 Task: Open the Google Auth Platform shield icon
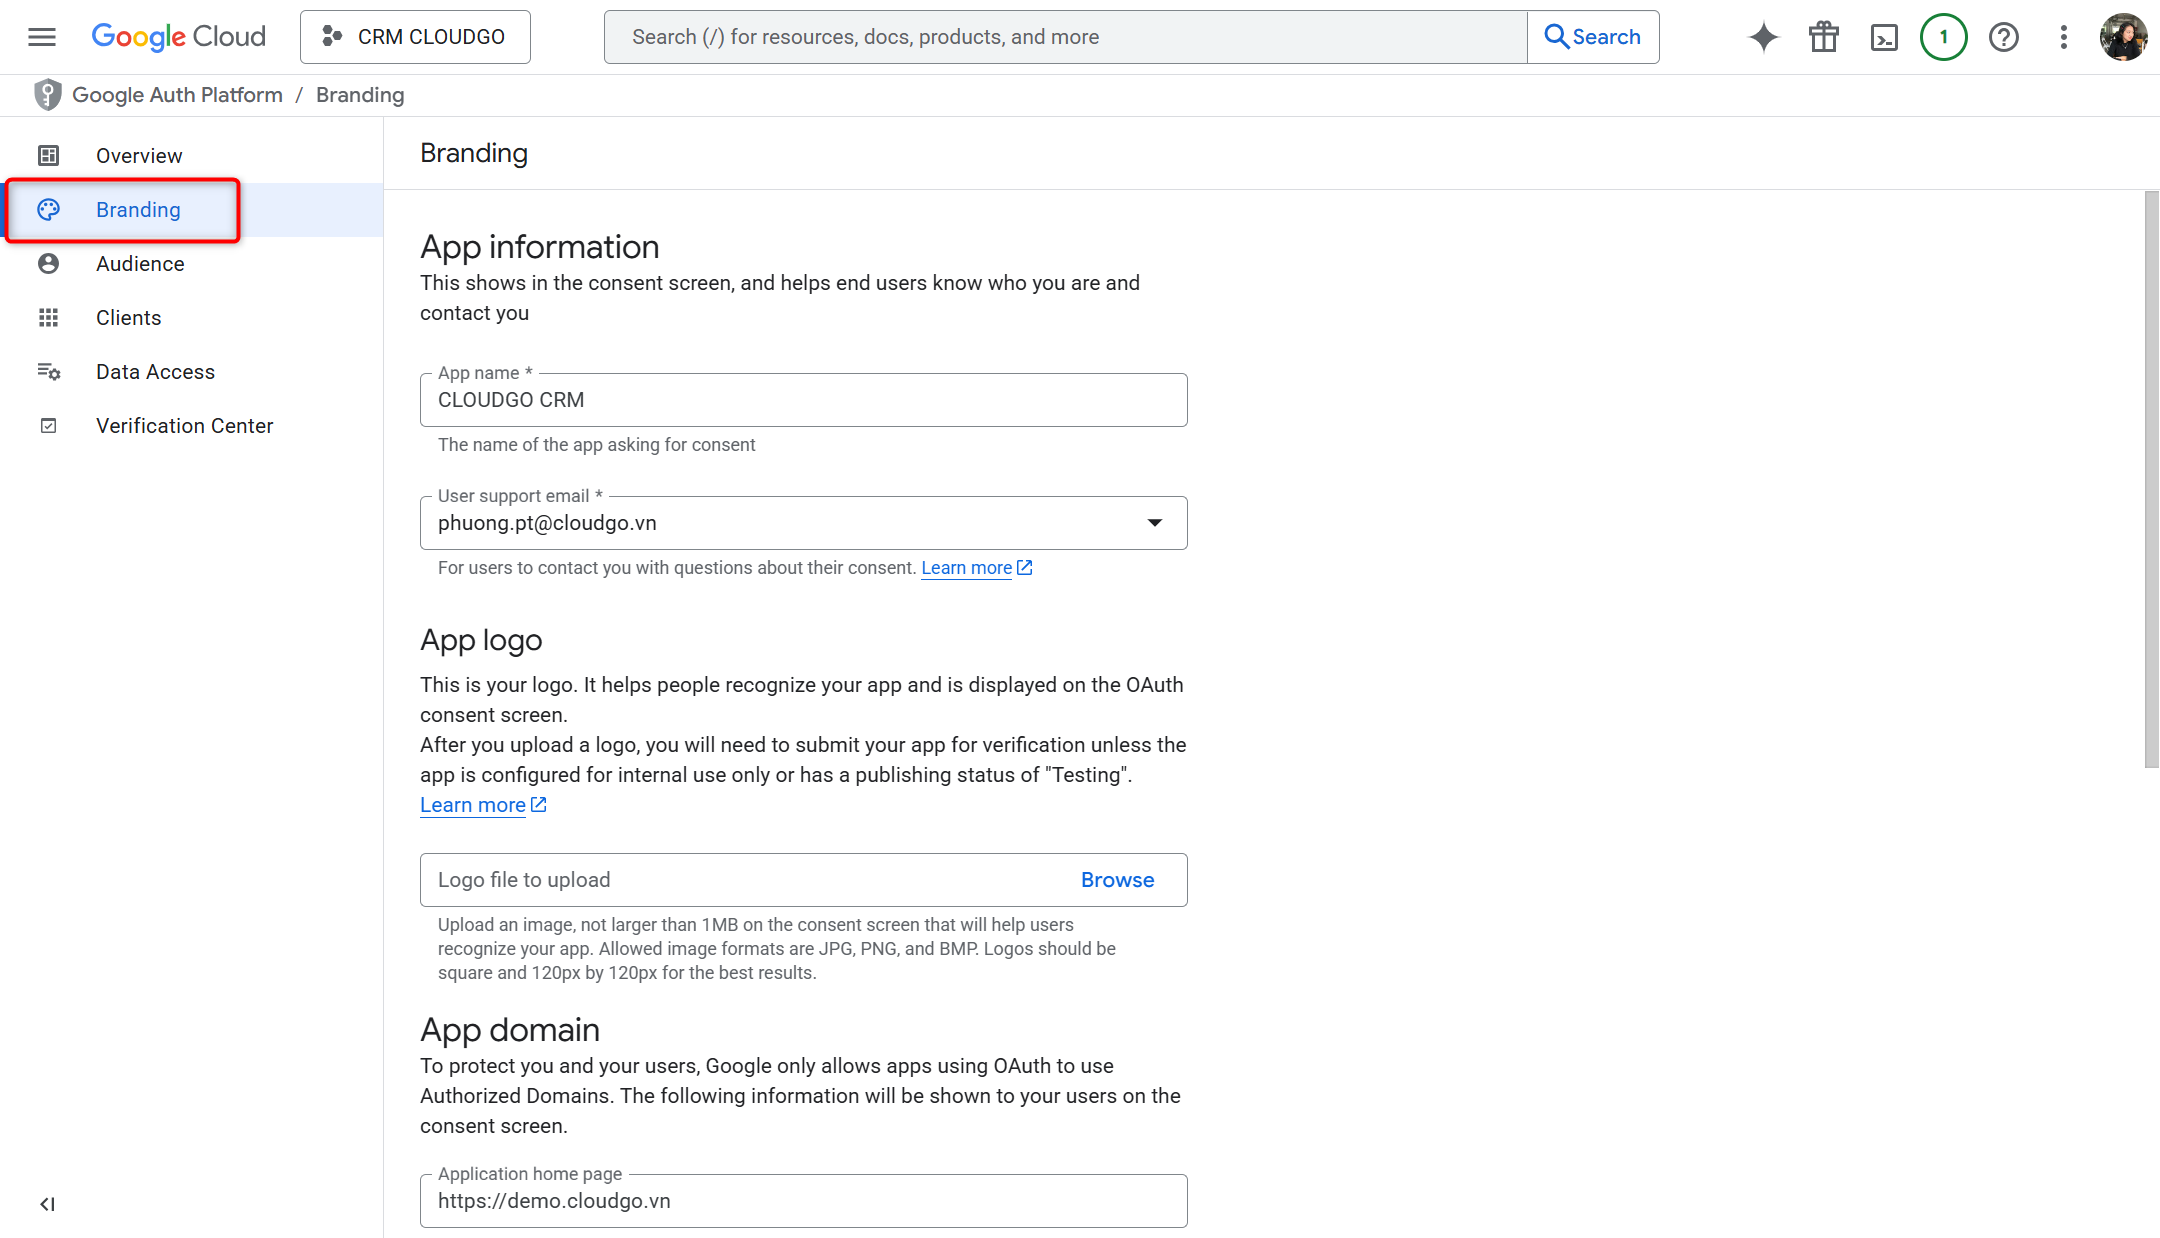coord(47,94)
